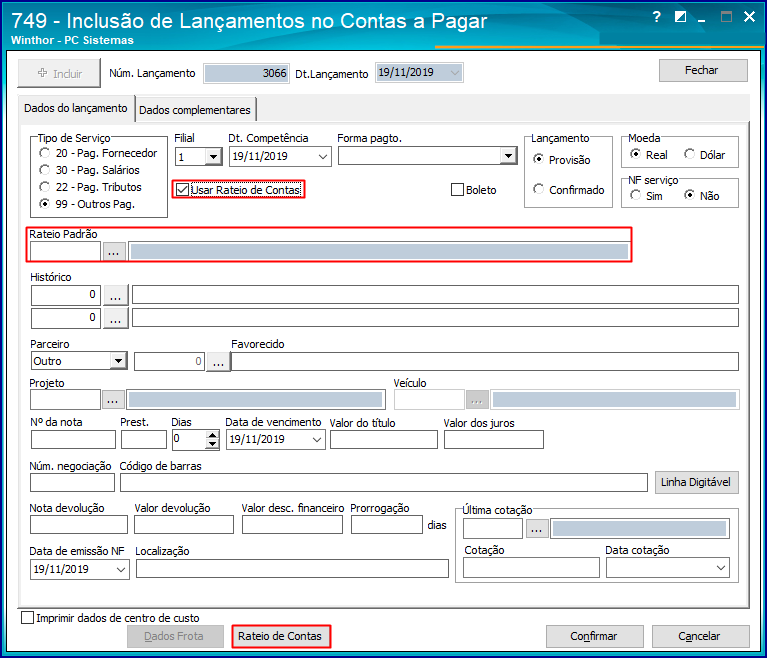Expand Forma pagto. dropdown
Image resolution: width=767 pixels, height=658 pixels.
508,156
